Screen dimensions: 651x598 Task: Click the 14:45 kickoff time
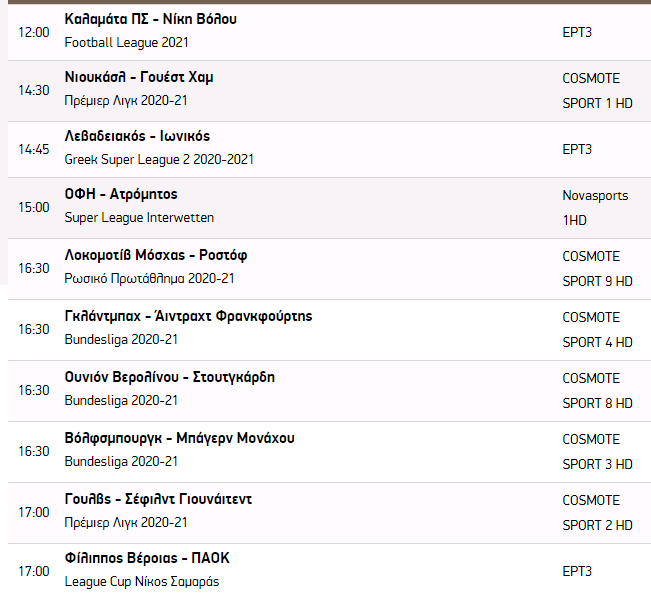33,149
